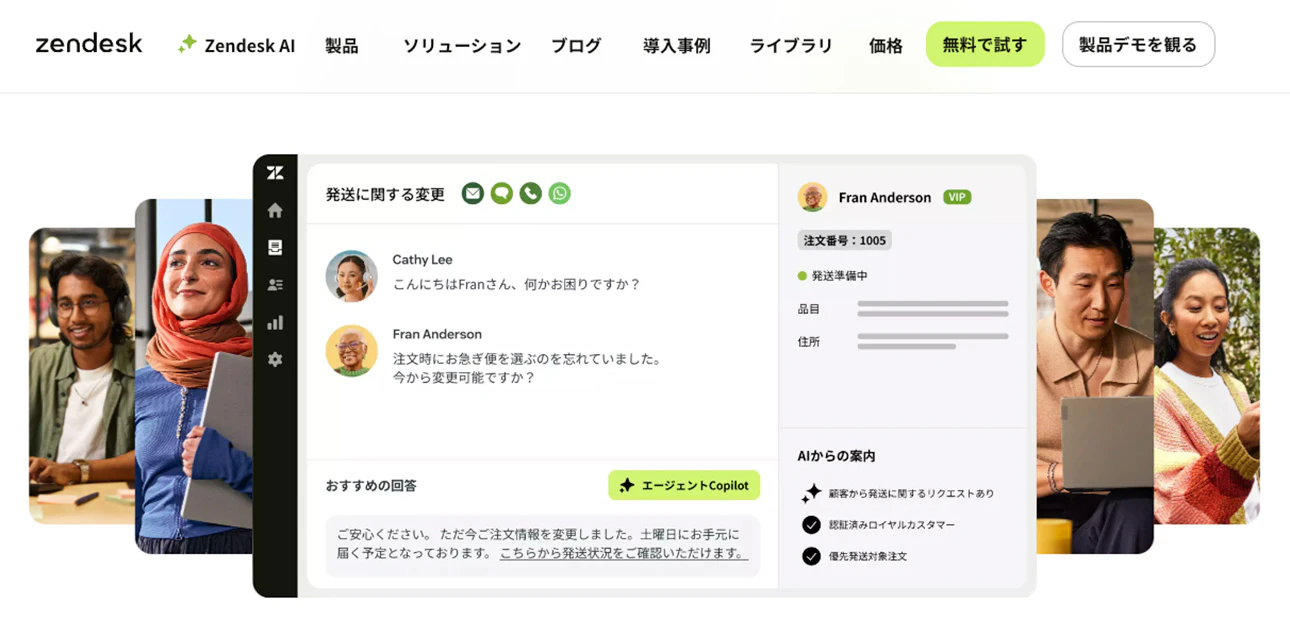Click the name Fran Anderson in the customer panel

tap(885, 198)
